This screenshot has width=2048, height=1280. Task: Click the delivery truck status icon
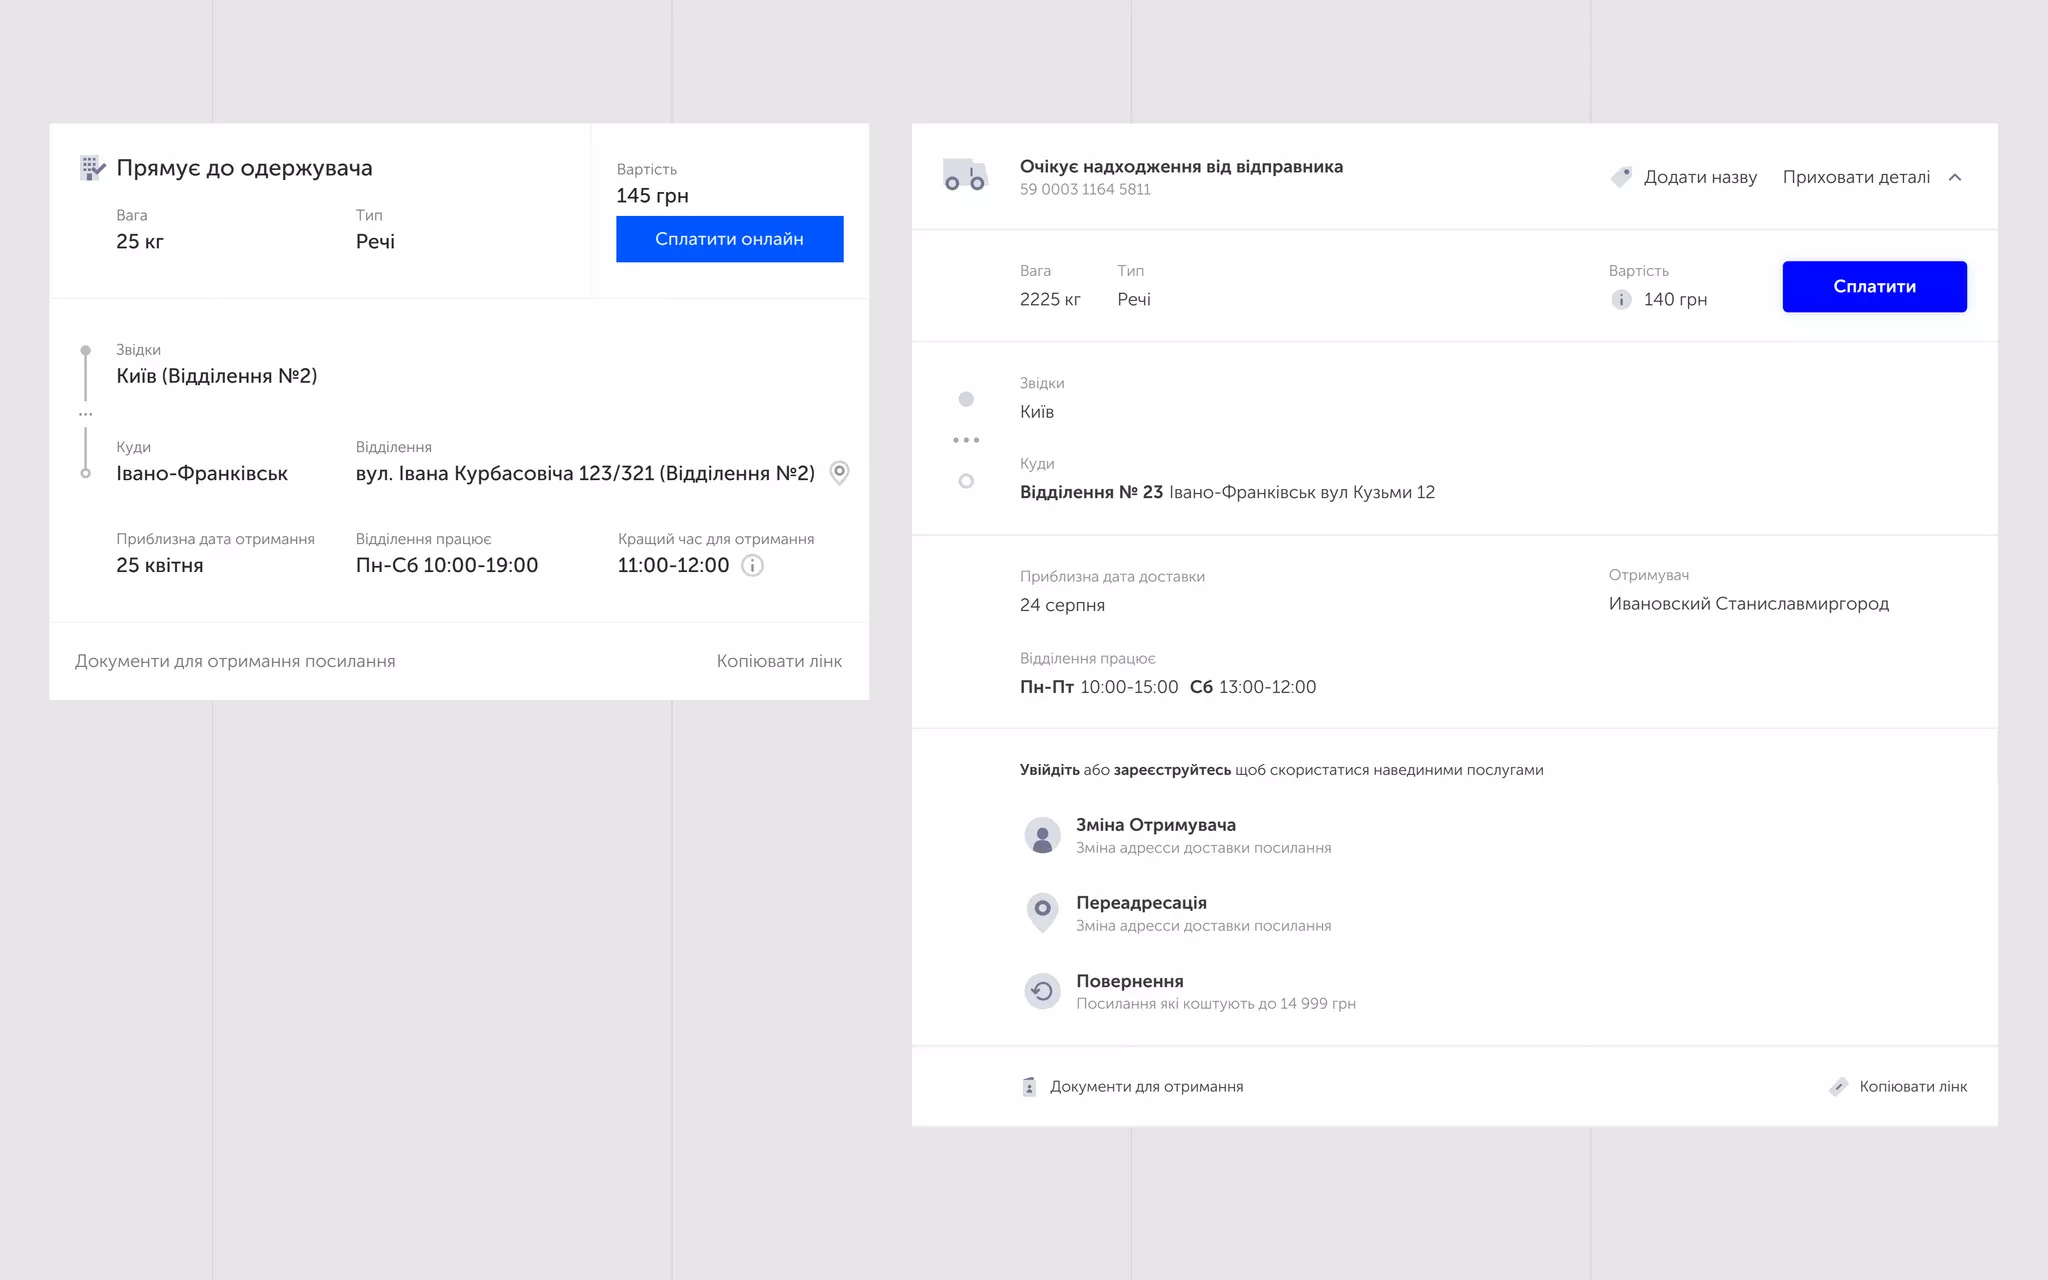[x=965, y=176]
